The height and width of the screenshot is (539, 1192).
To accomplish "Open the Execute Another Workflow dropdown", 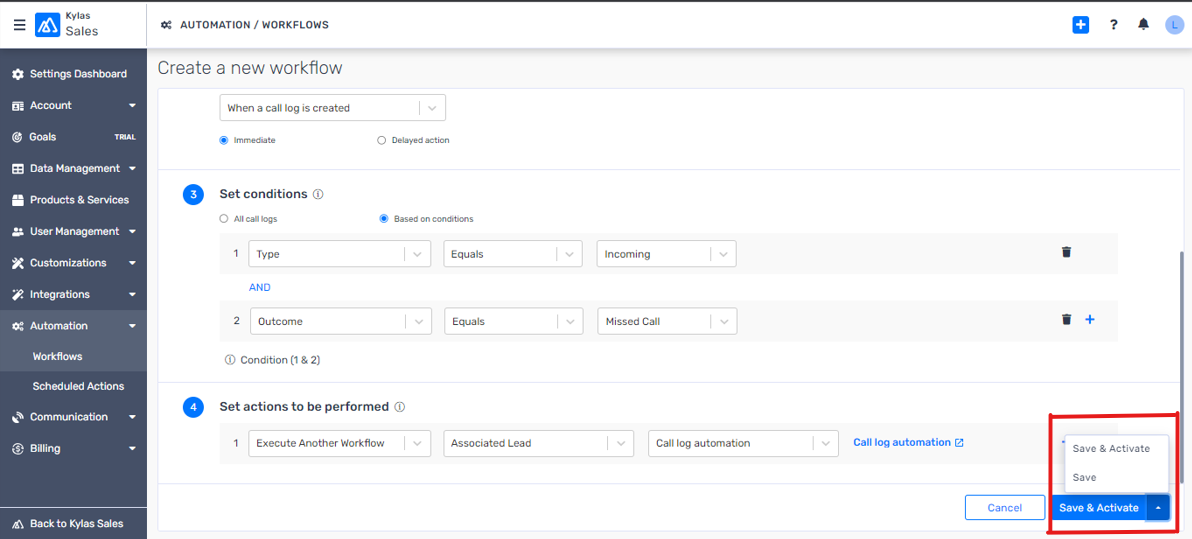I will tap(339, 444).
